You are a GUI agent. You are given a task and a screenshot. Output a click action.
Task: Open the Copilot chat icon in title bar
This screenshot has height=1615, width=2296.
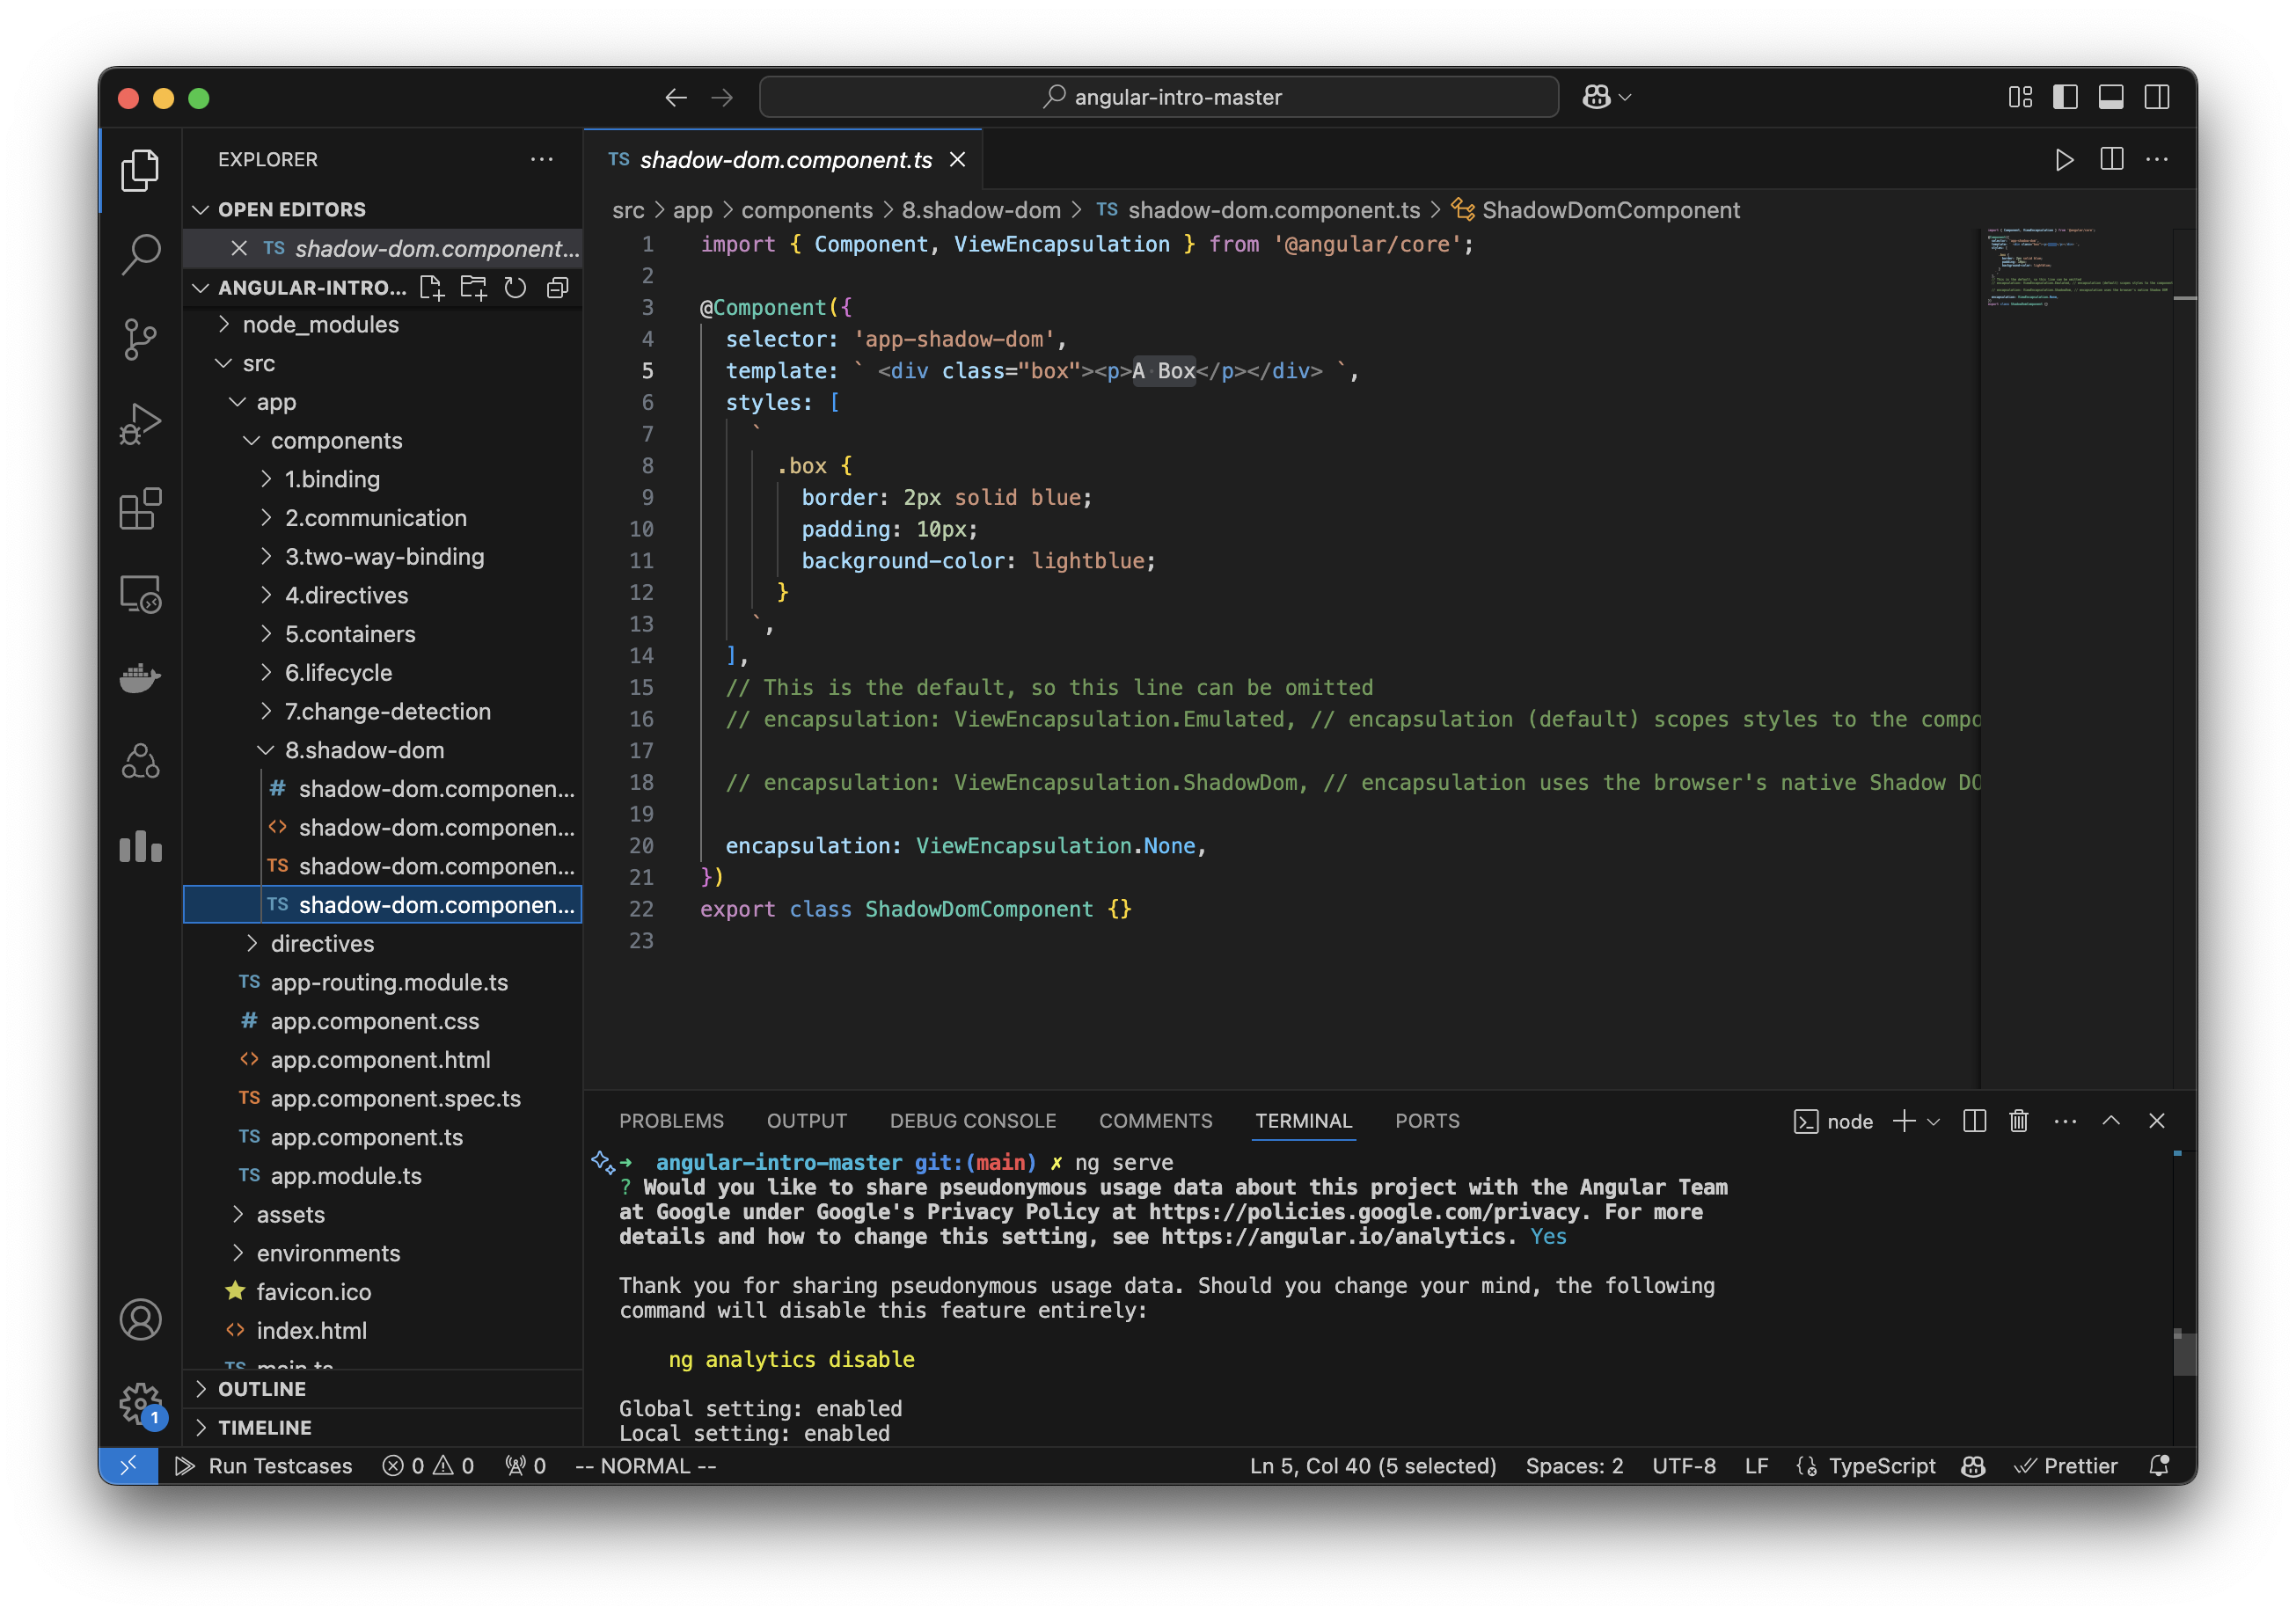(1596, 97)
